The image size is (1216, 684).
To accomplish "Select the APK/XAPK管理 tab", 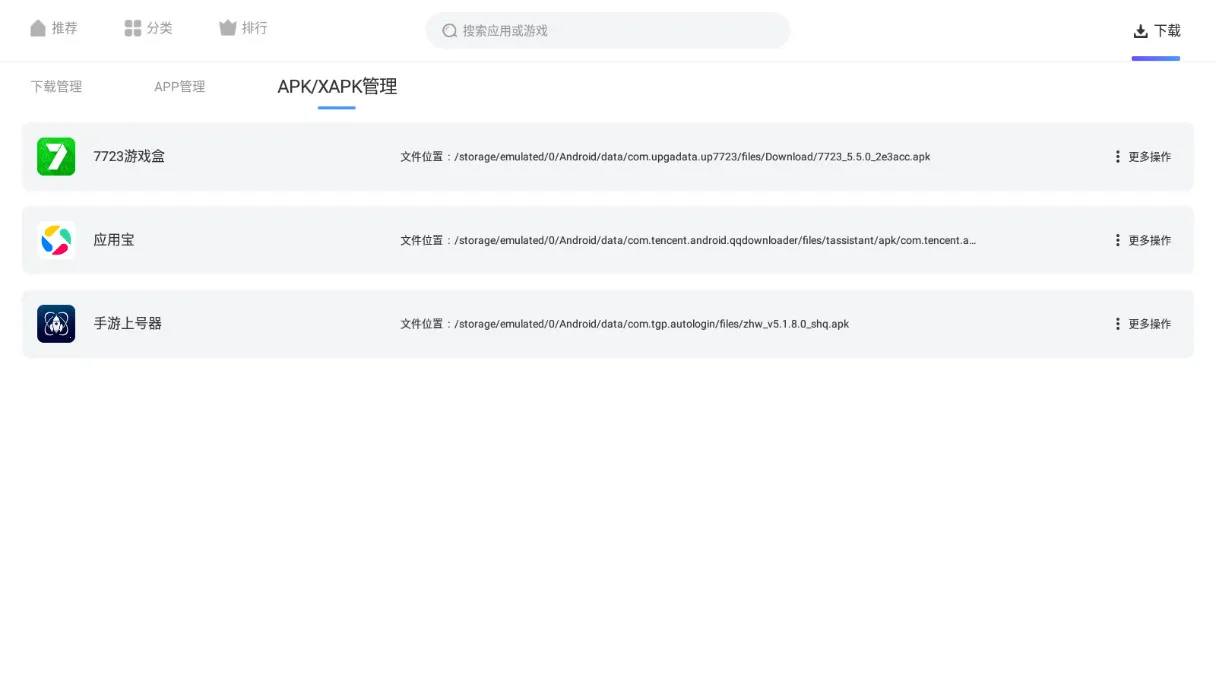I will coord(336,87).
